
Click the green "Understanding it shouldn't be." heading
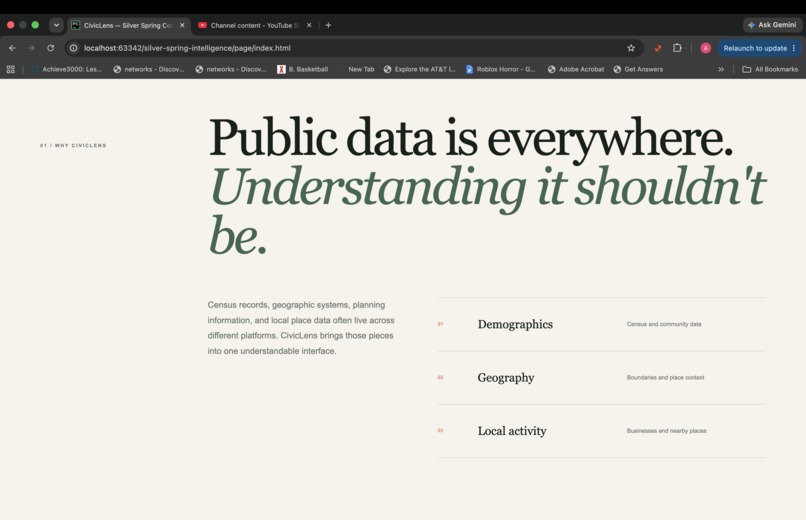(x=487, y=210)
